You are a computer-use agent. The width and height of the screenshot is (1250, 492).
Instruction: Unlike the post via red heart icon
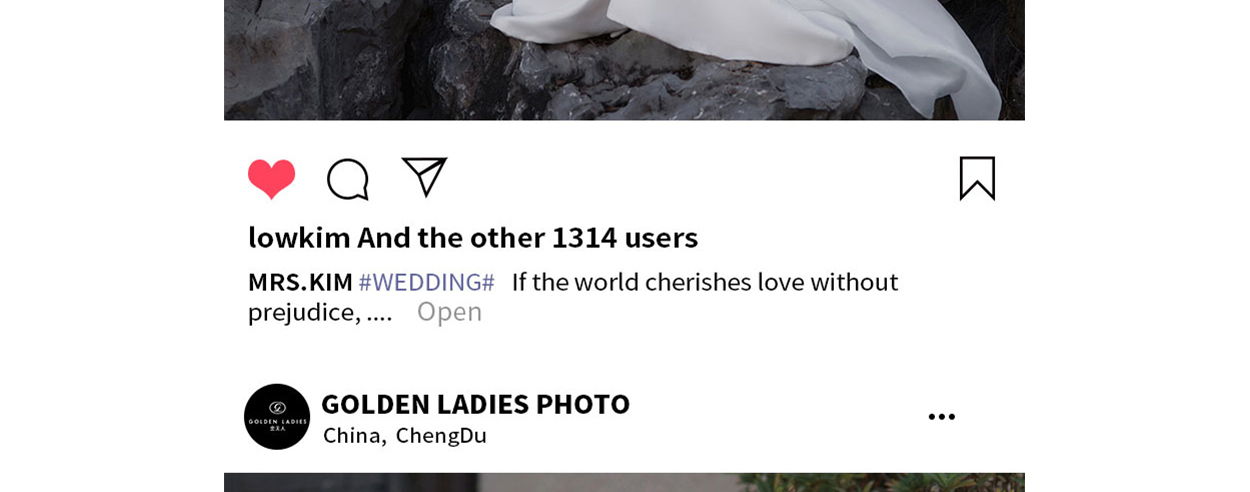272,179
